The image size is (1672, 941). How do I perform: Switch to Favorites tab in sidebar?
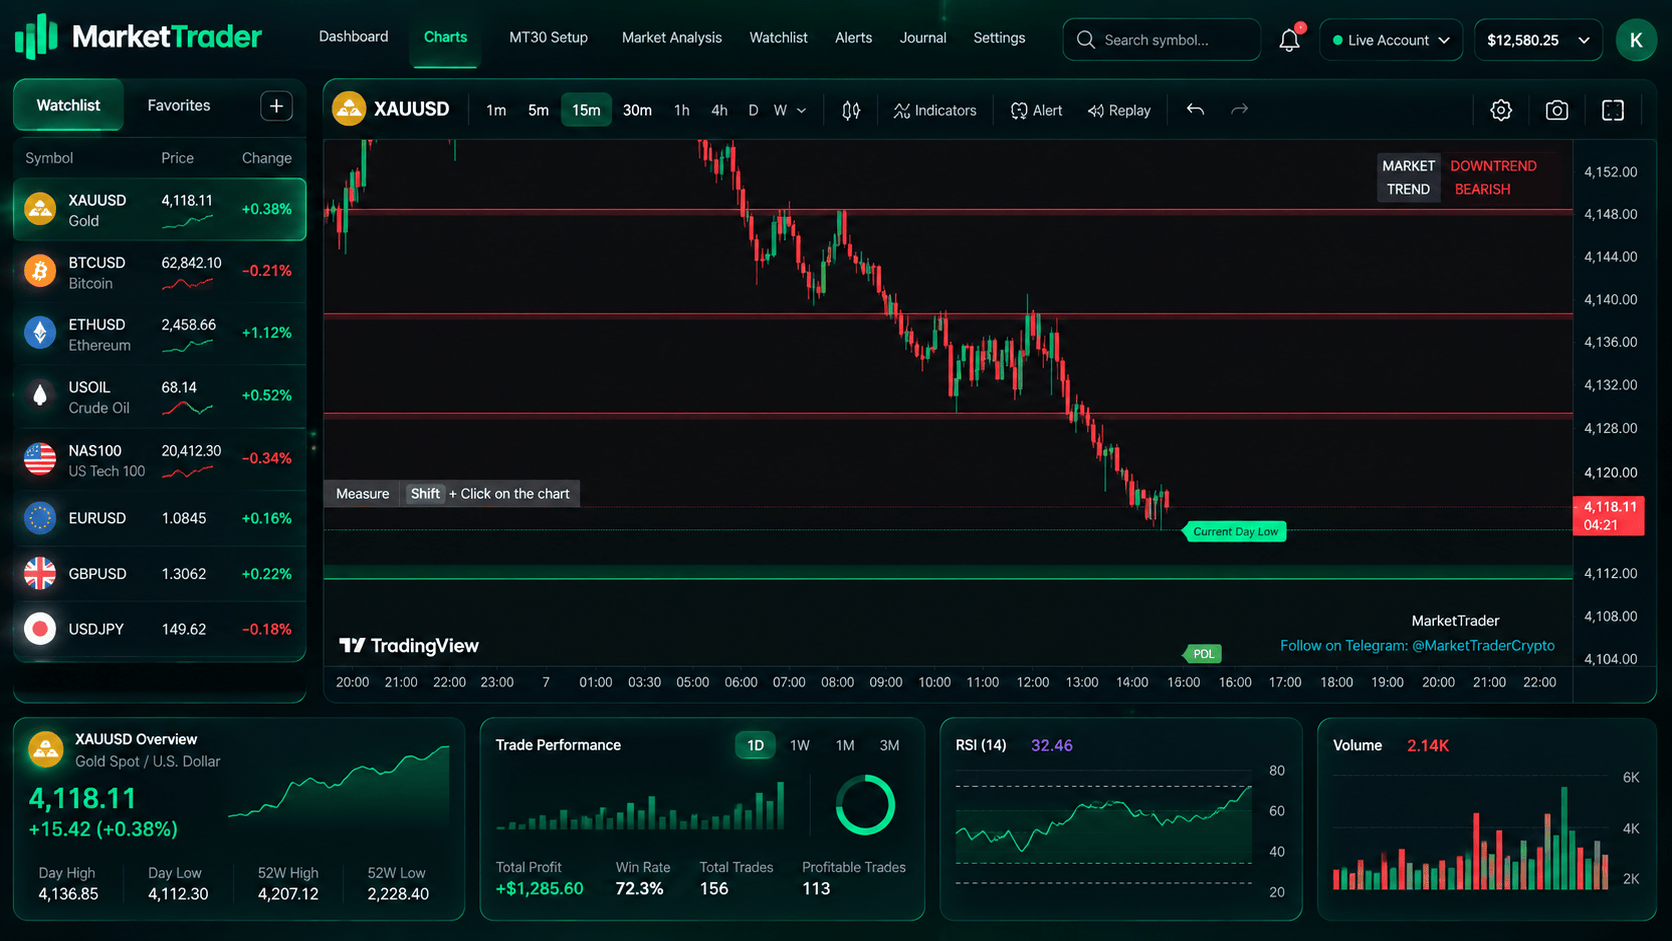tap(178, 105)
